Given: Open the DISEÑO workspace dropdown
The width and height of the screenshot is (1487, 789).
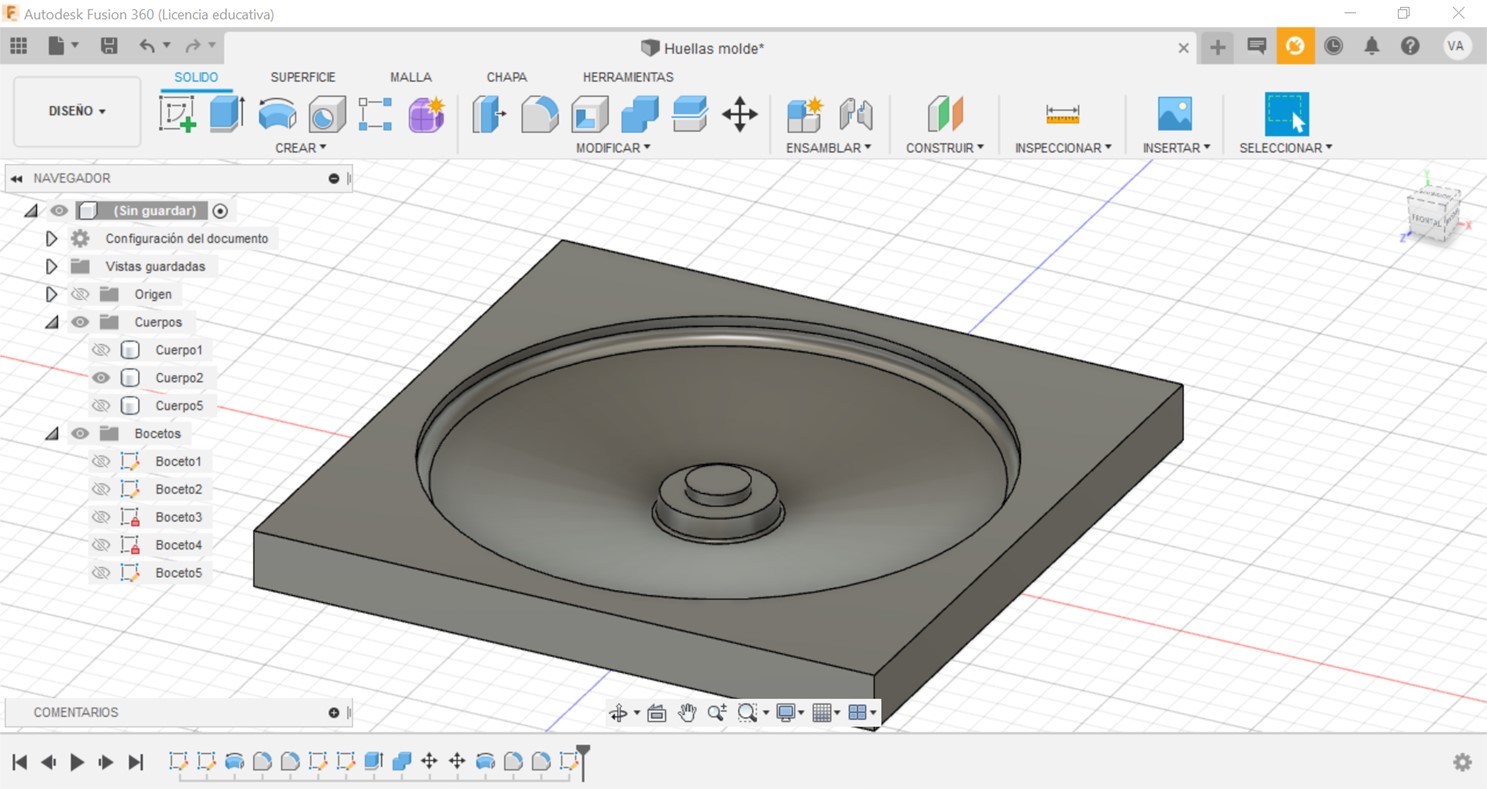Looking at the screenshot, I should coord(77,111).
